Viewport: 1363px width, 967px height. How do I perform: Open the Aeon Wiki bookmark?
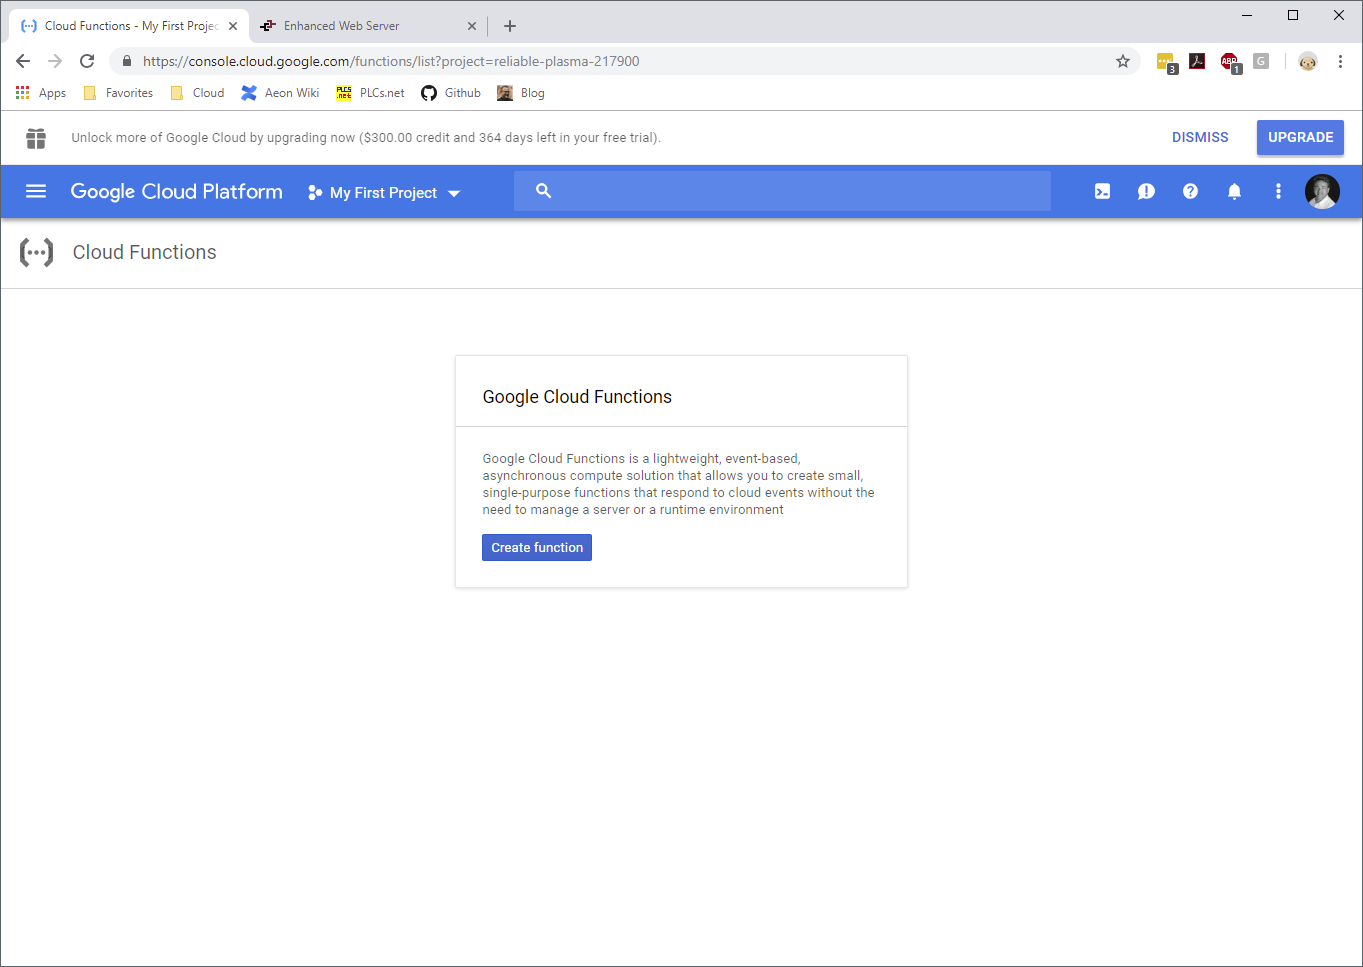(280, 93)
